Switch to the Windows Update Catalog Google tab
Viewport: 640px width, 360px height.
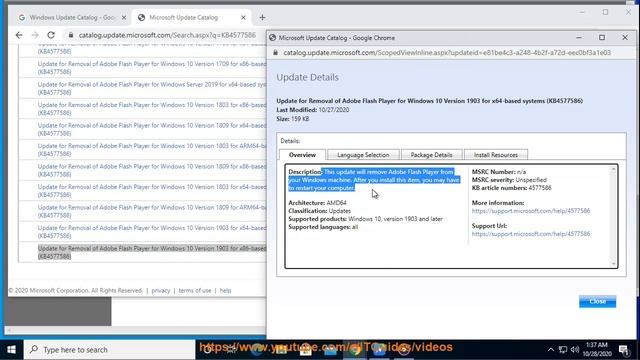click(x=72, y=18)
